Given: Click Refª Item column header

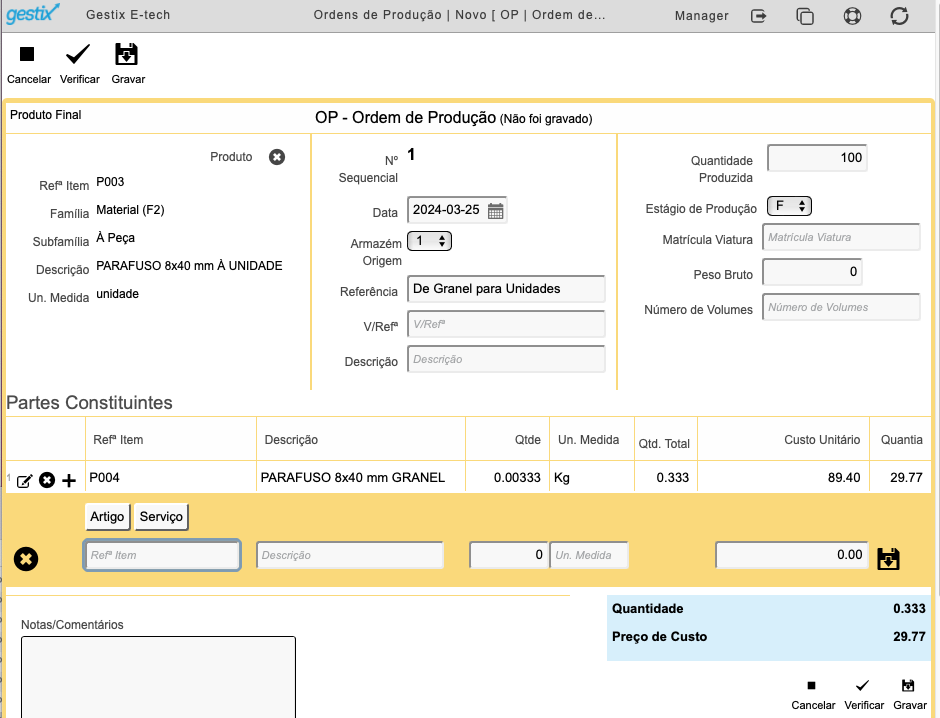Looking at the screenshot, I should pyautogui.click(x=118, y=440).
